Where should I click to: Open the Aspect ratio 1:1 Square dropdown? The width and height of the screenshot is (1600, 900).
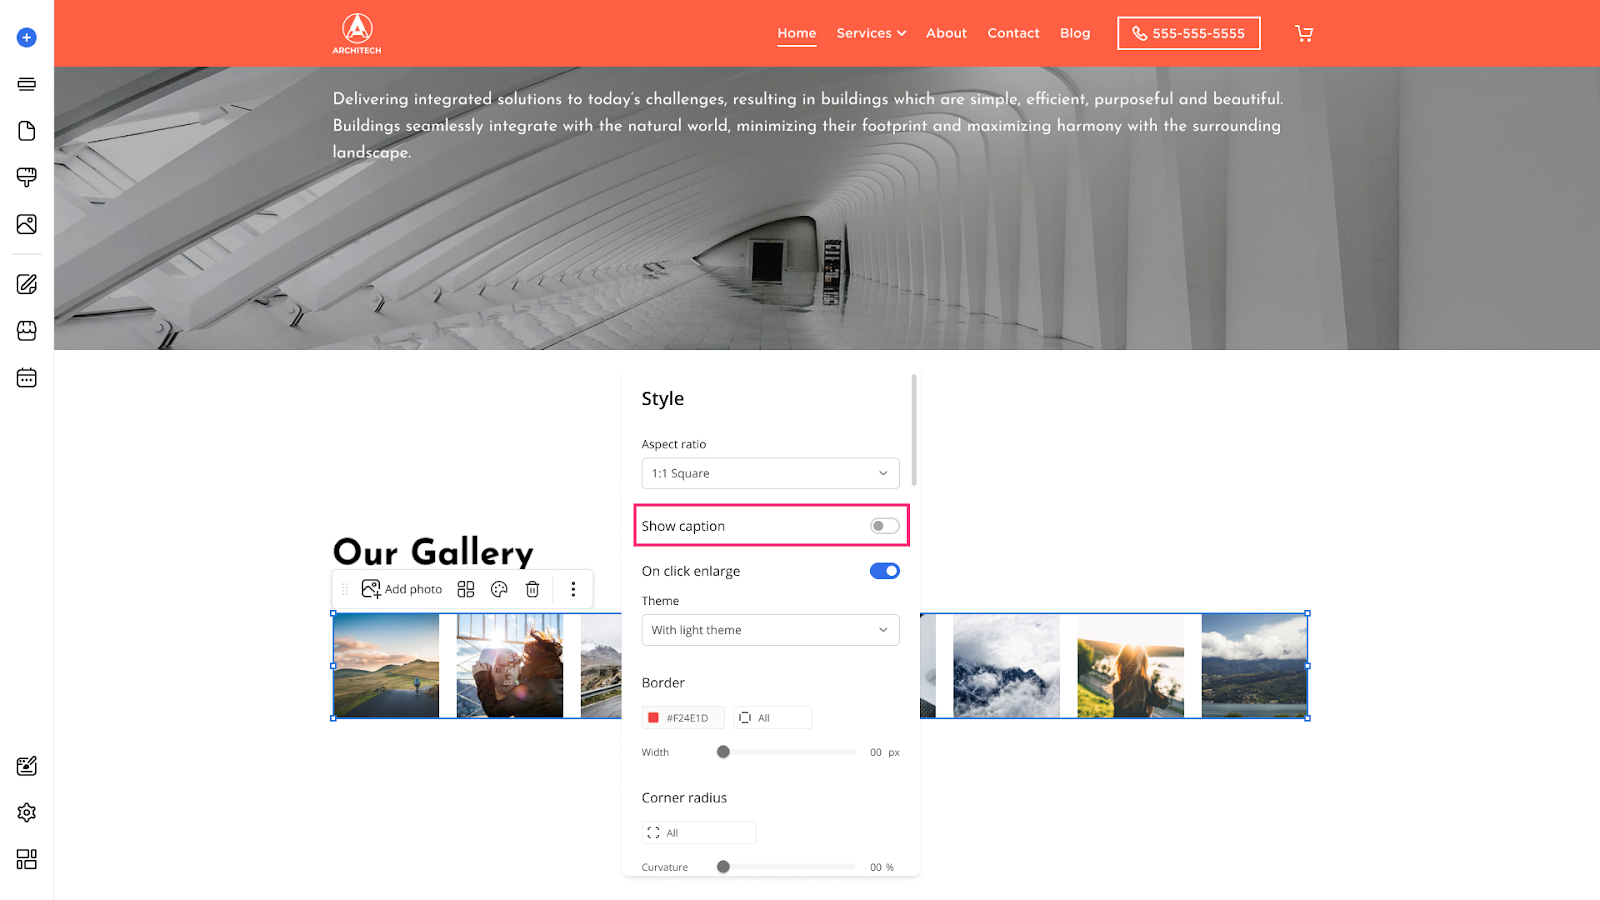770,473
